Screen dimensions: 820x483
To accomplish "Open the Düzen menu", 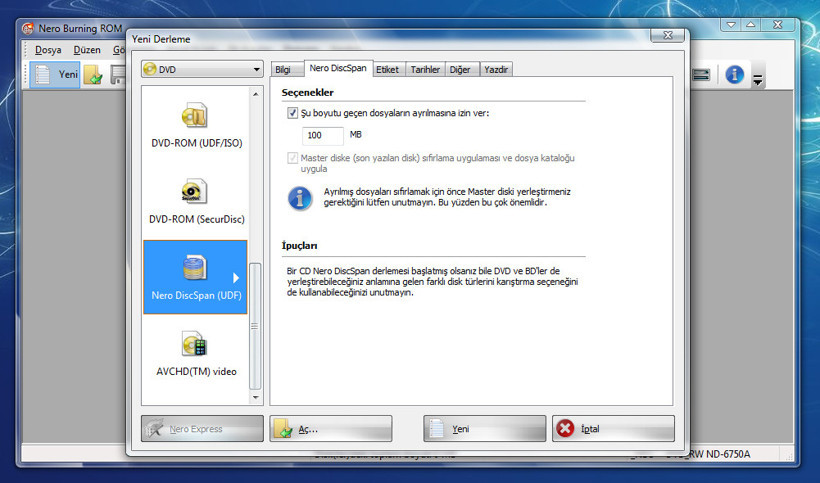I will pyautogui.click(x=87, y=50).
